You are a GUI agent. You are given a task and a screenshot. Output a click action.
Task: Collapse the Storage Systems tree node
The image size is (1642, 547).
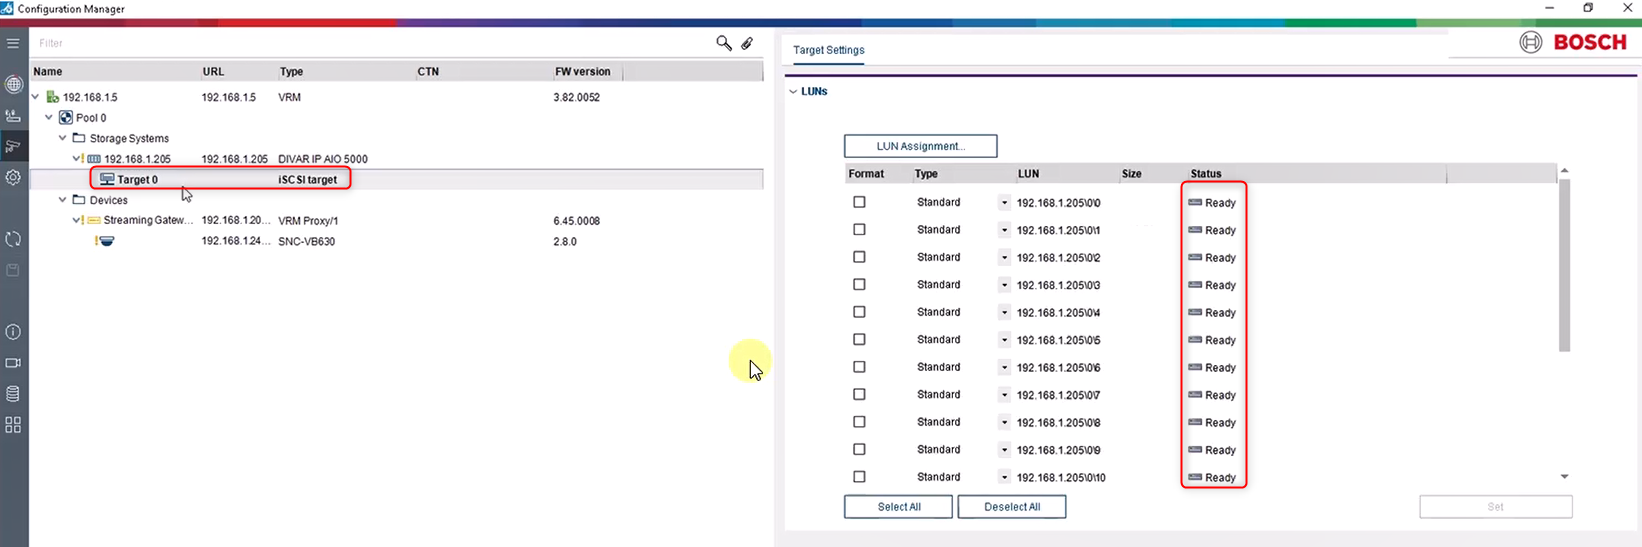point(62,139)
